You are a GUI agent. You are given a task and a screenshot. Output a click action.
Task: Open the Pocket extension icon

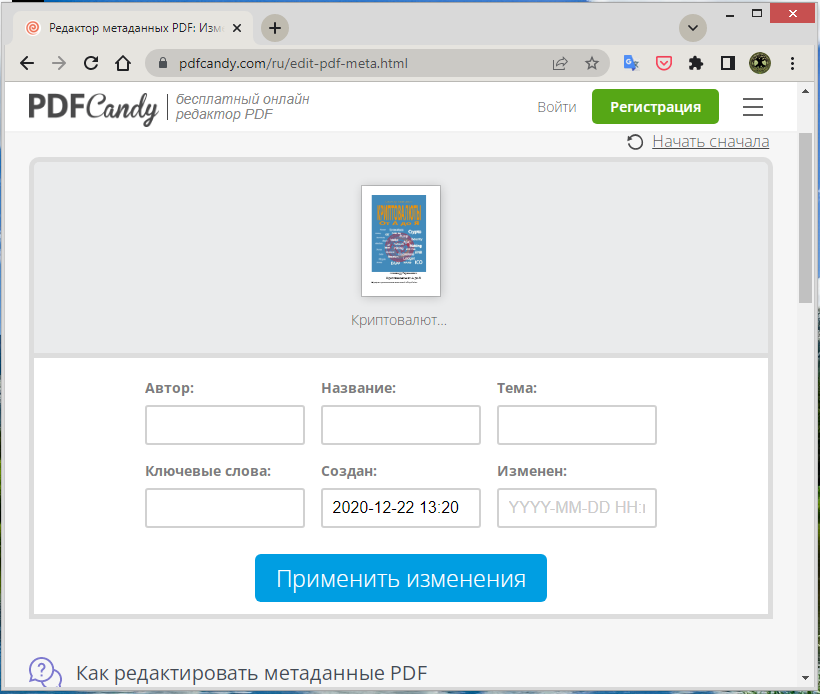(664, 63)
